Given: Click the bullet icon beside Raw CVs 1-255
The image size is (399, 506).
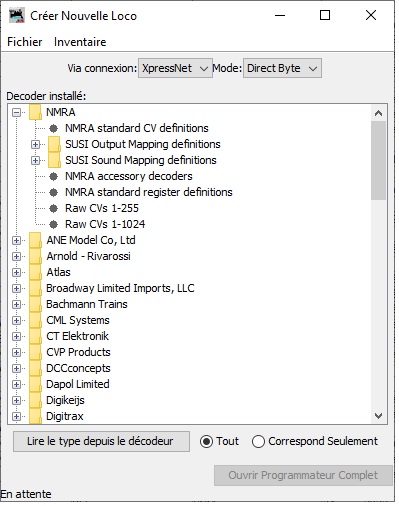Looking at the screenshot, I should pos(53,208).
